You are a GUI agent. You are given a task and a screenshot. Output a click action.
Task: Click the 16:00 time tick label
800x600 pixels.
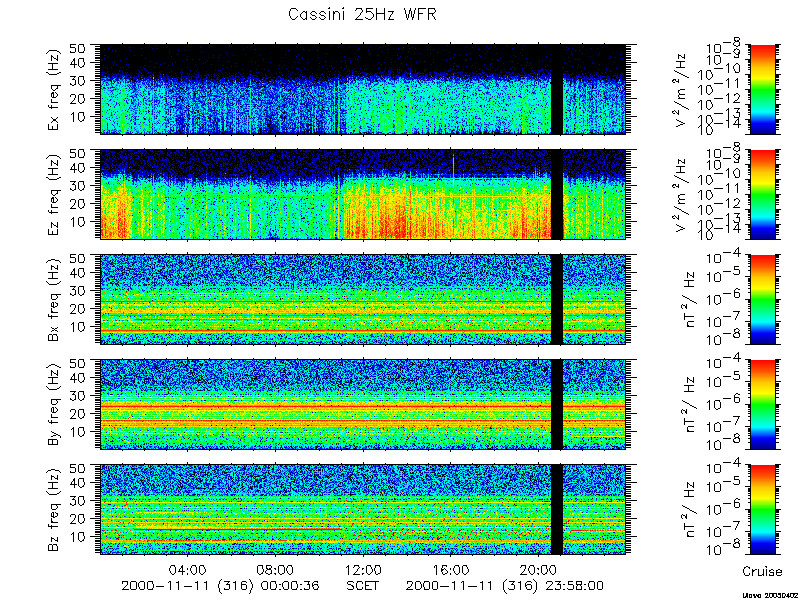451,569
